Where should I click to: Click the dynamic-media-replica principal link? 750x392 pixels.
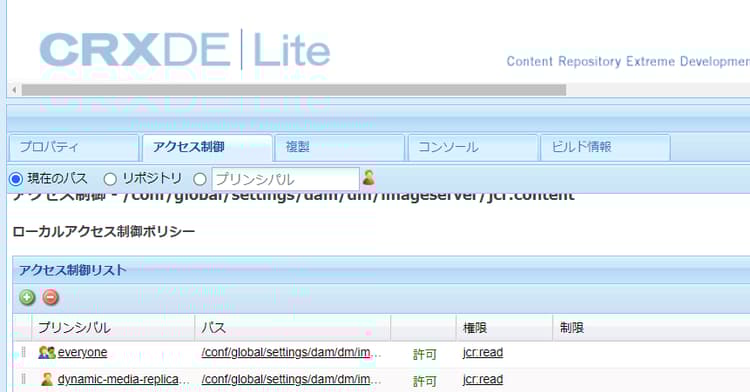(x=123, y=379)
